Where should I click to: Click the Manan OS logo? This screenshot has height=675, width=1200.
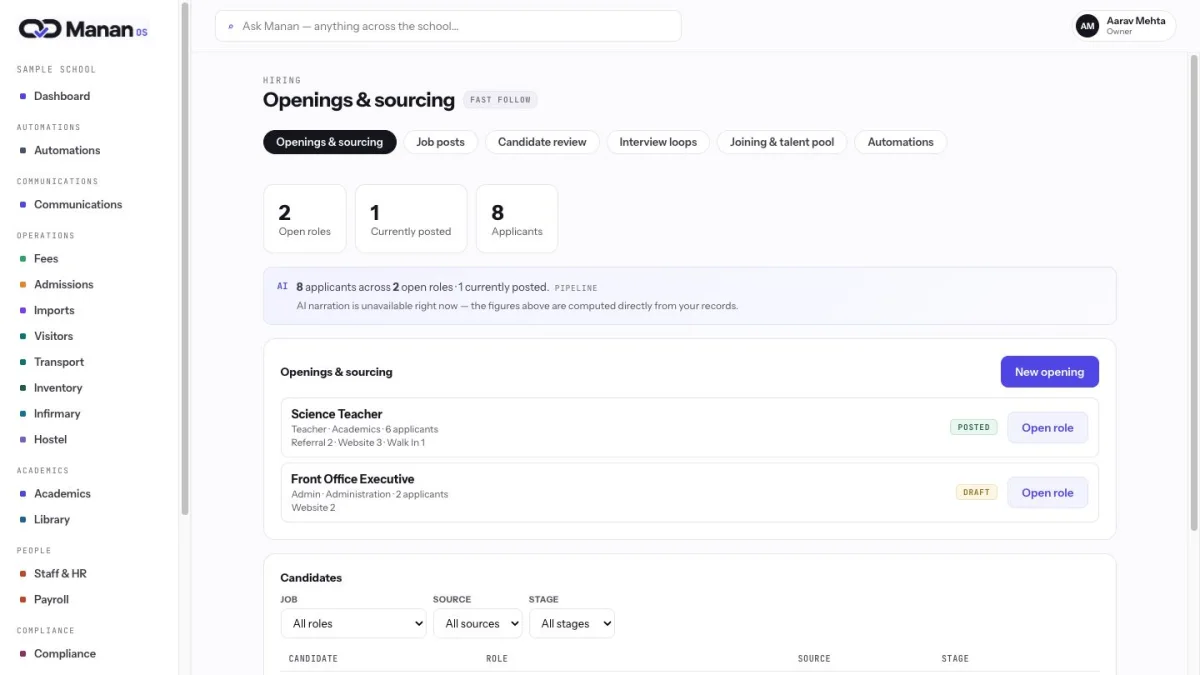click(x=83, y=29)
